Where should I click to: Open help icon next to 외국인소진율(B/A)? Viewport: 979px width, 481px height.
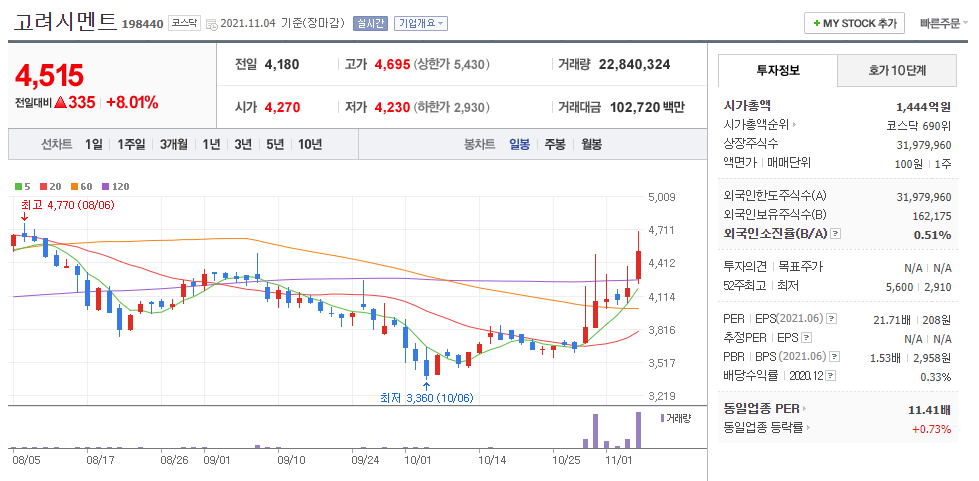(x=836, y=234)
